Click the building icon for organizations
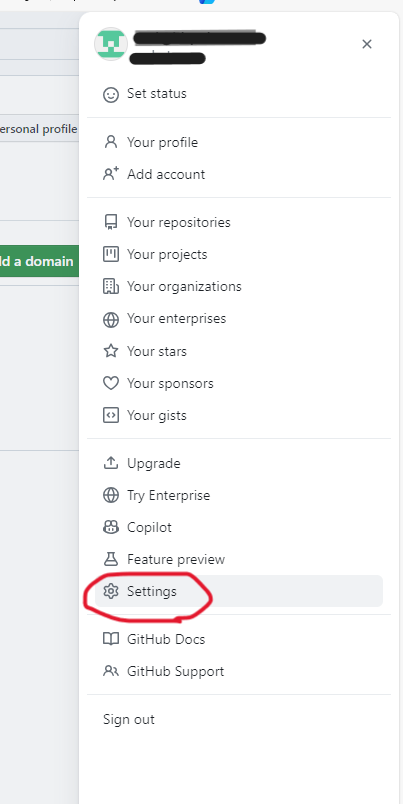 pyautogui.click(x=111, y=286)
